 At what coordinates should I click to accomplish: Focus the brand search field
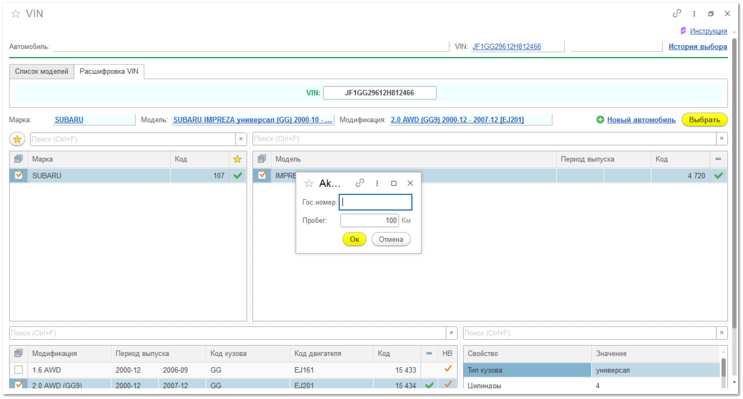click(133, 139)
